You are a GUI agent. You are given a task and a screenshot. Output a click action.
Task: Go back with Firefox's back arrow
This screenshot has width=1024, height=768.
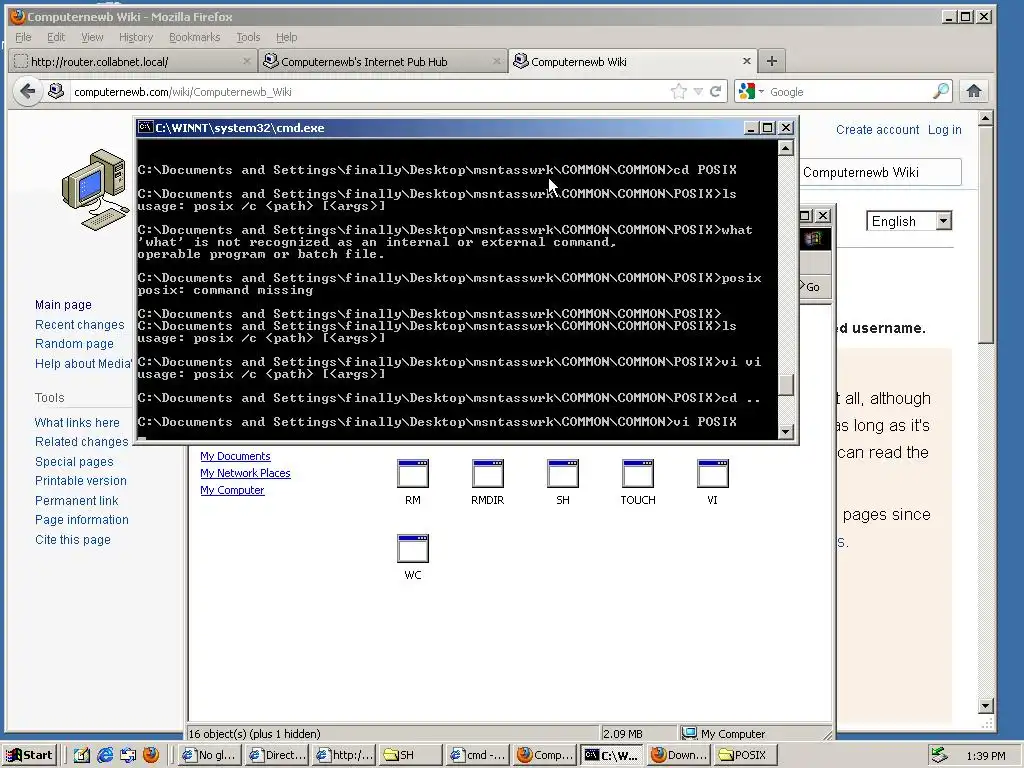point(27,91)
